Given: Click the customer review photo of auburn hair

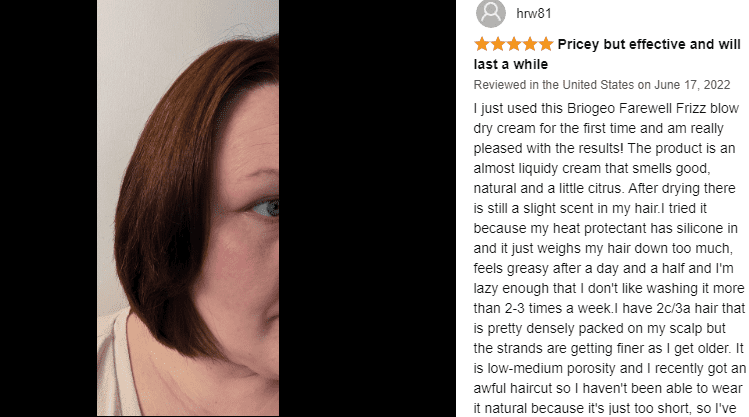Looking at the screenshot, I should pos(188,208).
